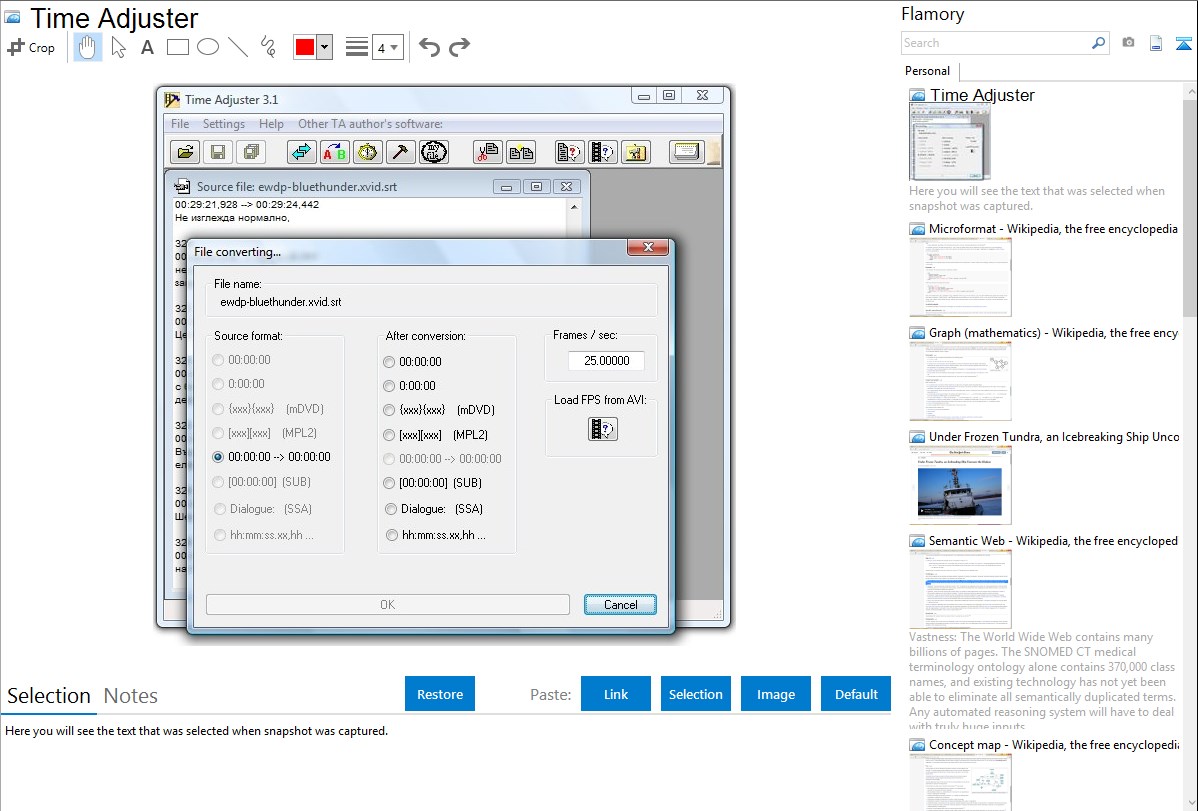The height and width of the screenshot is (811, 1198).
Task: Switch to the Selection tab
Action: (49, 696)
